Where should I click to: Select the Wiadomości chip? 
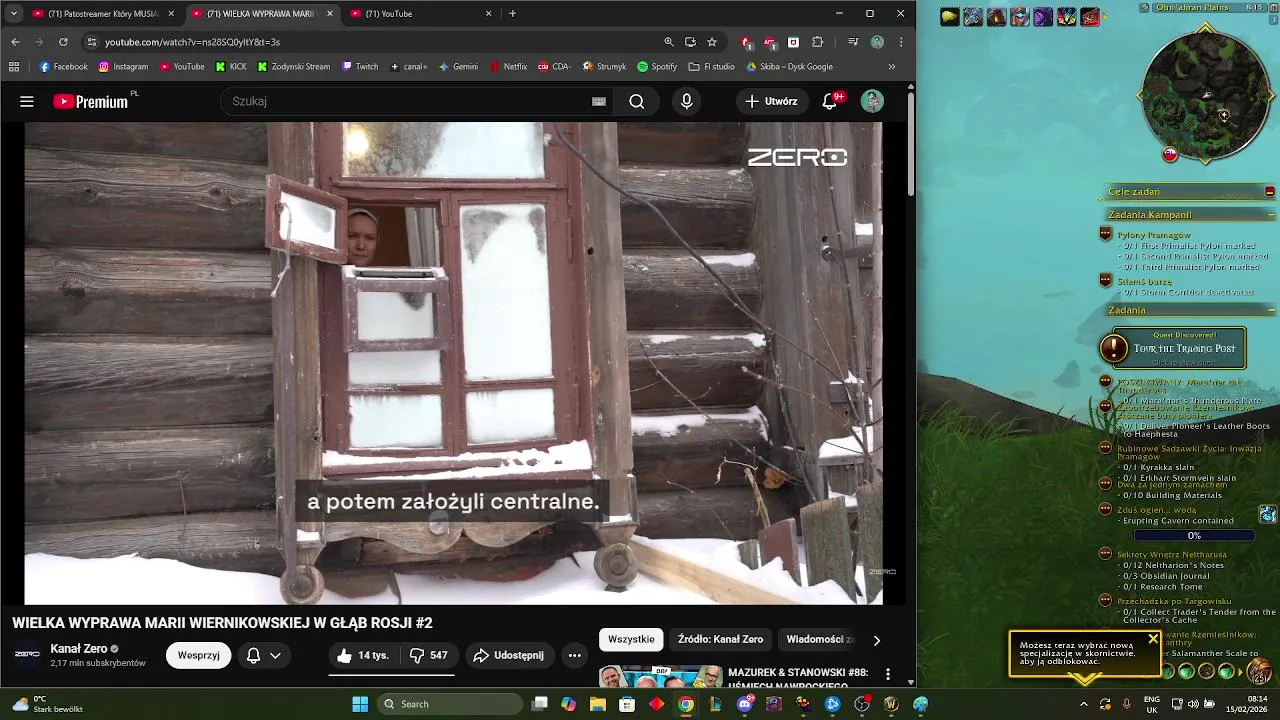819,639
